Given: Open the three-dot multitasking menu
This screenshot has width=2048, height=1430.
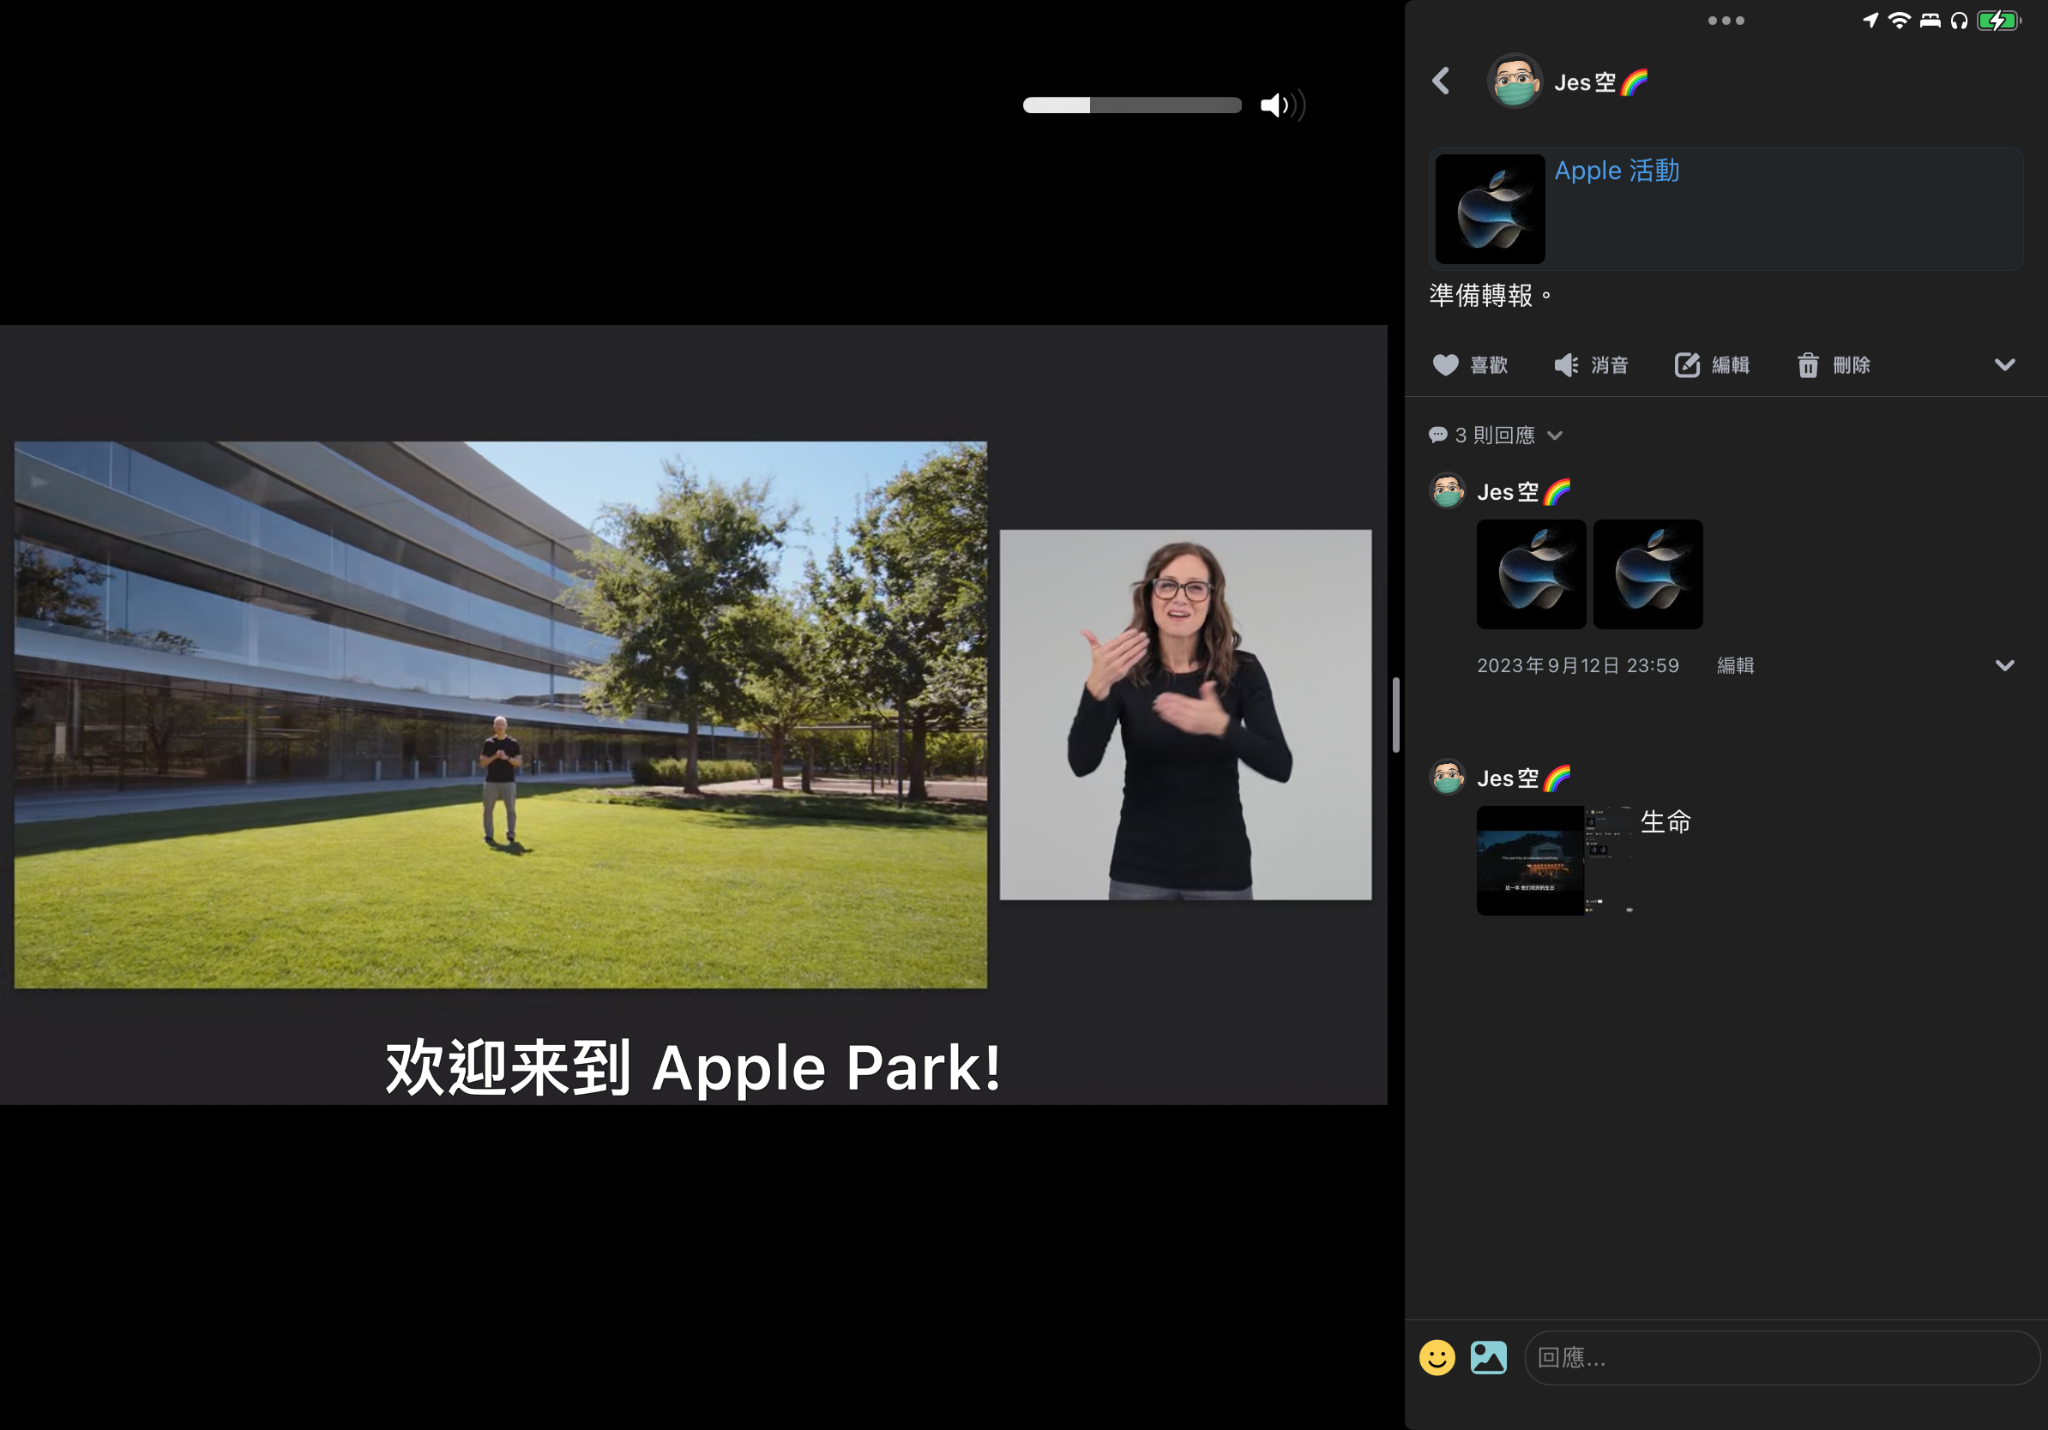Looking at the screenshot, I should [x=1726, y=20].
